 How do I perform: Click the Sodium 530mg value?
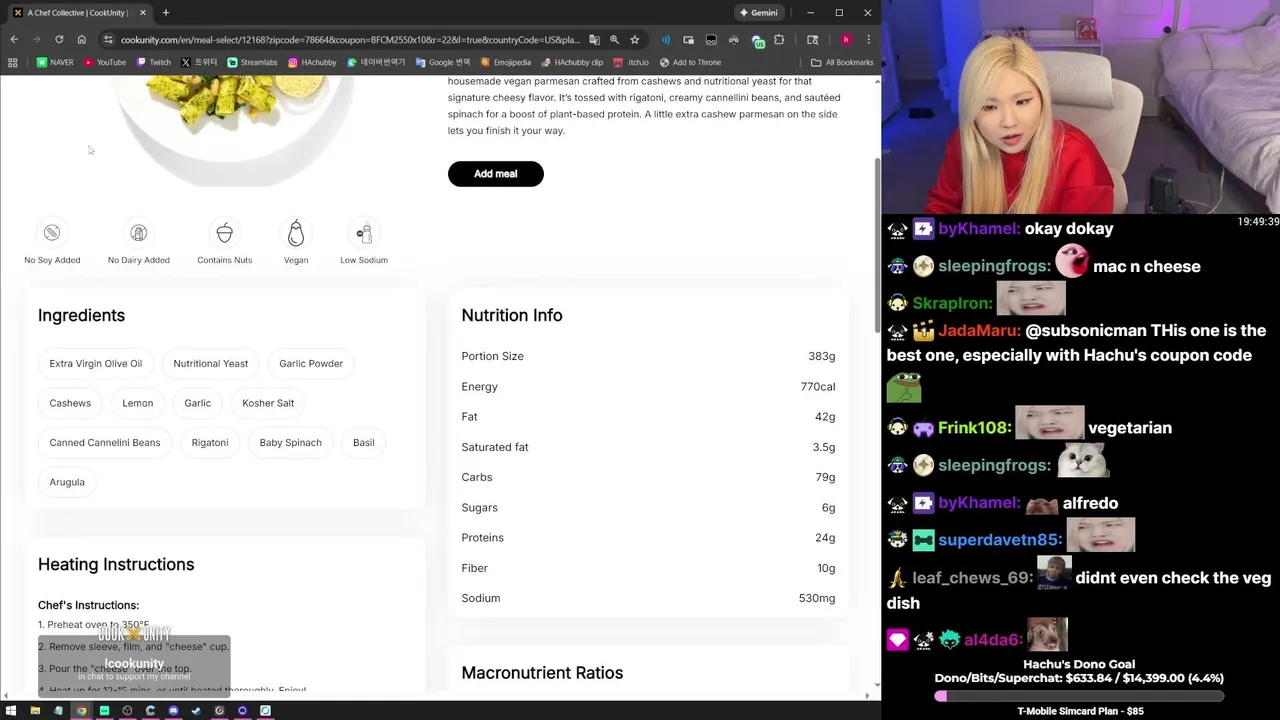(817, 598)
